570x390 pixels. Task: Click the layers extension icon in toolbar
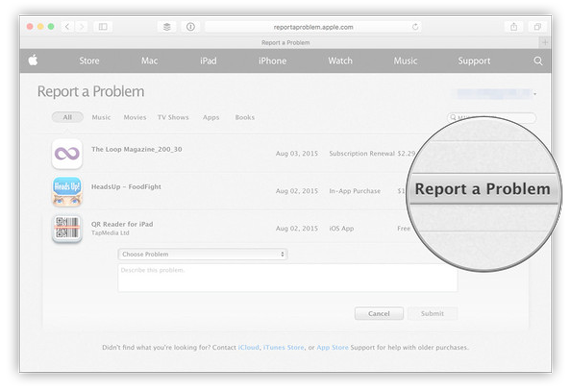[x=167, y=27]
